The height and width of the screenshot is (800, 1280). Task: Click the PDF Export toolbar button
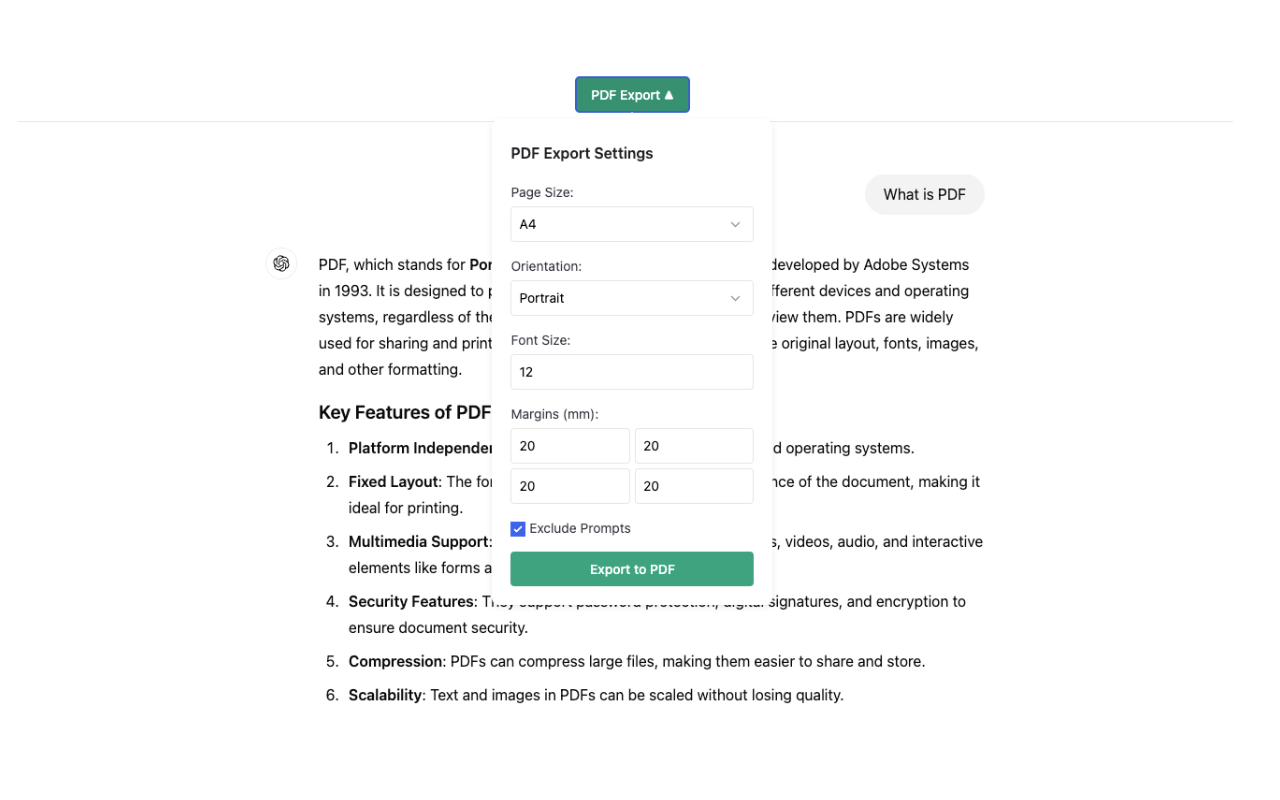pyautogui.click(x=632, y=94)
